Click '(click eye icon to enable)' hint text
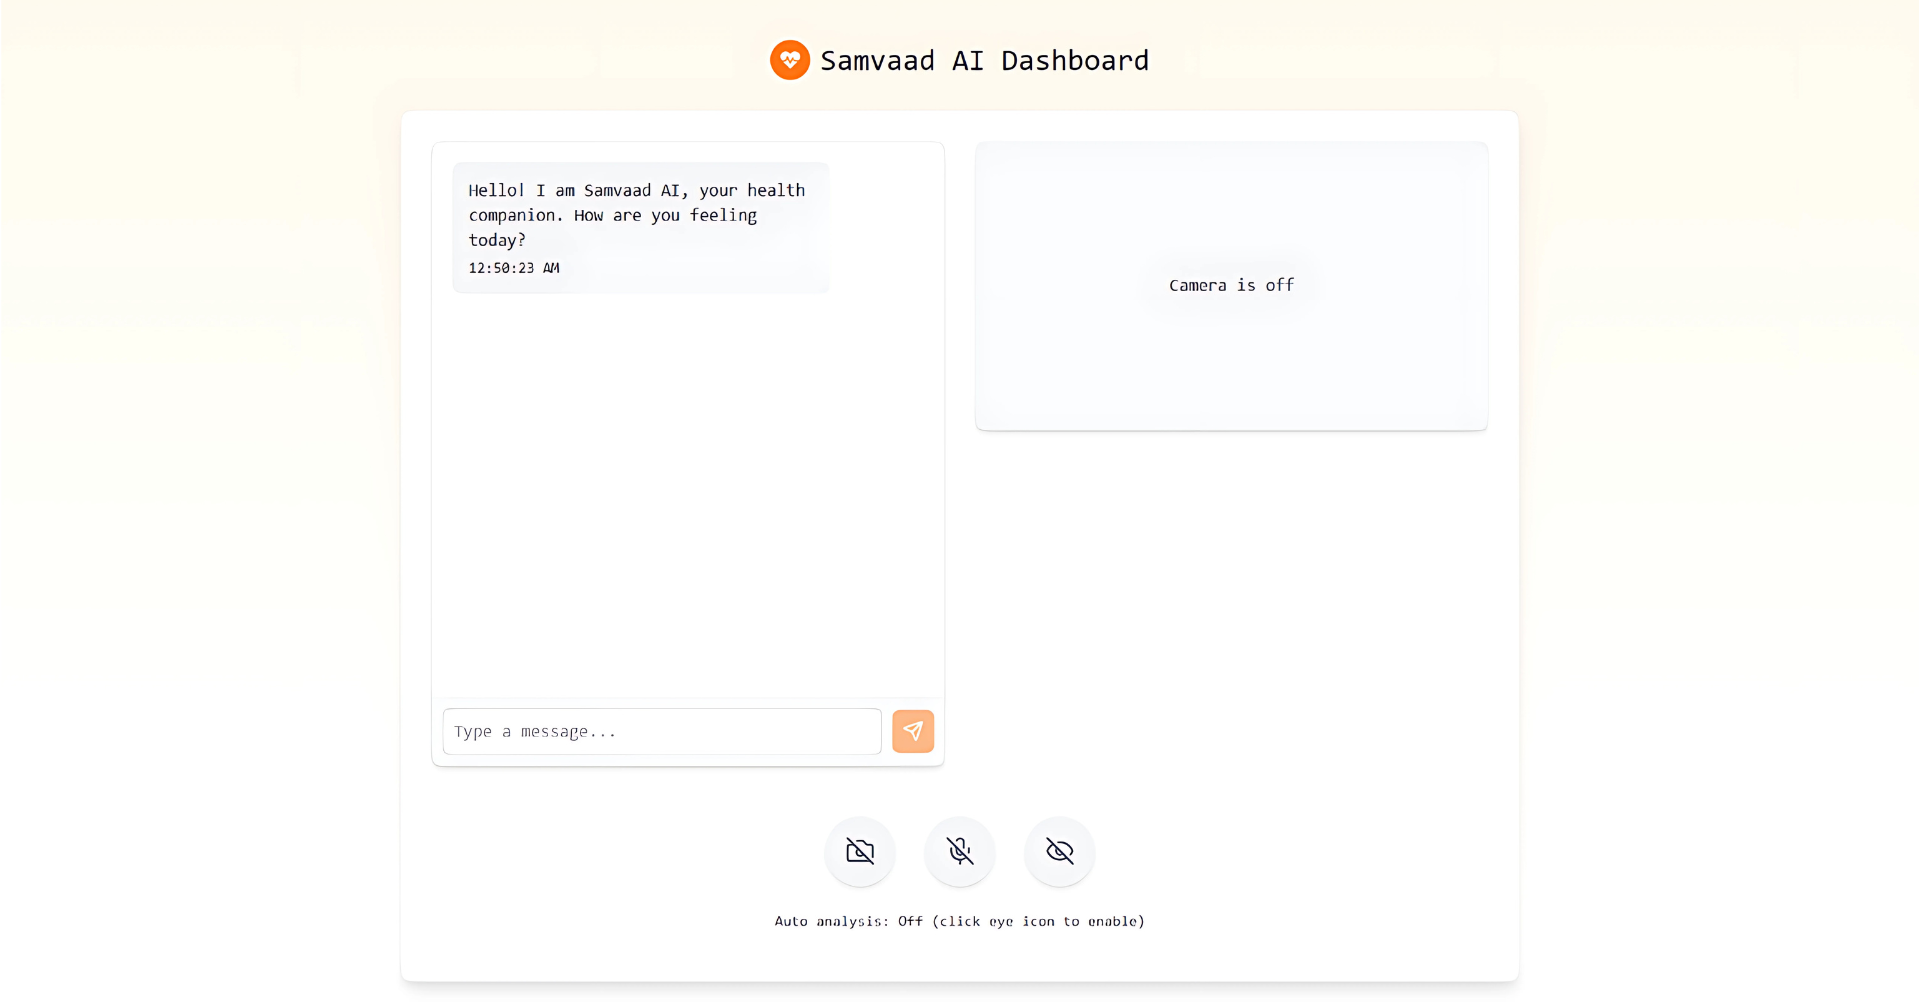This screenshot has height=1002, width=1920. click(x=1038, y=921)
